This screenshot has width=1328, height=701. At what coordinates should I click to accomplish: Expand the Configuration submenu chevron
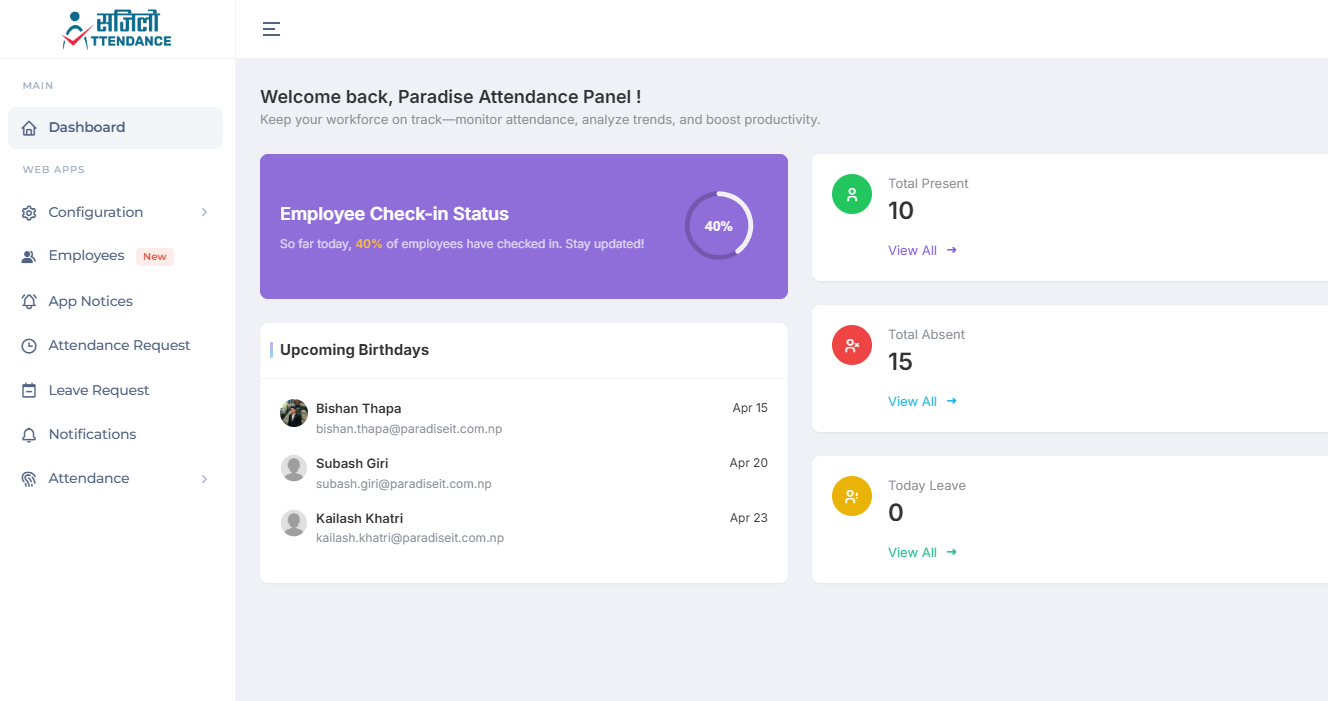[x=204, y=212]
